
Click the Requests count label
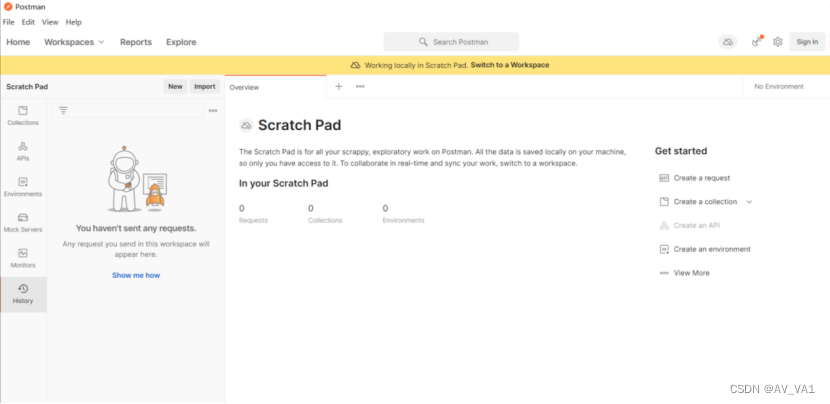pos(254,220)
